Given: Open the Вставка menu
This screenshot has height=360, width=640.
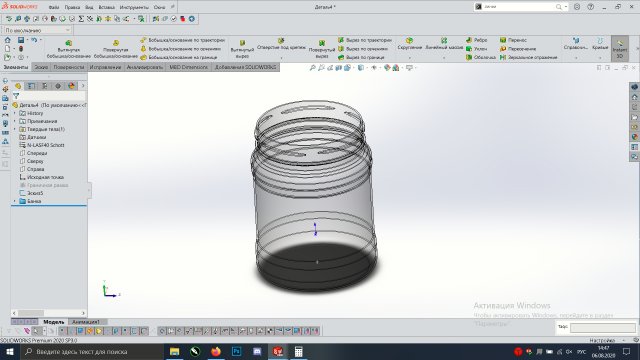Looking at the screenshot, I should (x=106, y=7).
